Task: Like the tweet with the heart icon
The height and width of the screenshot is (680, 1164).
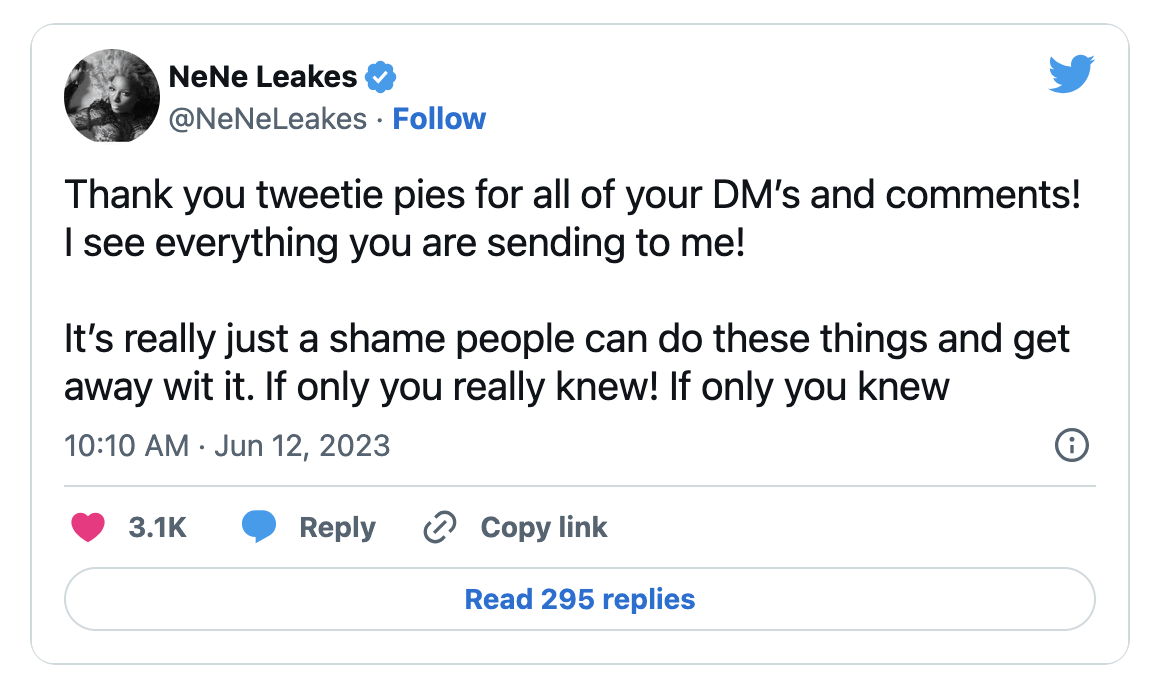Action: tap(89, 527)
